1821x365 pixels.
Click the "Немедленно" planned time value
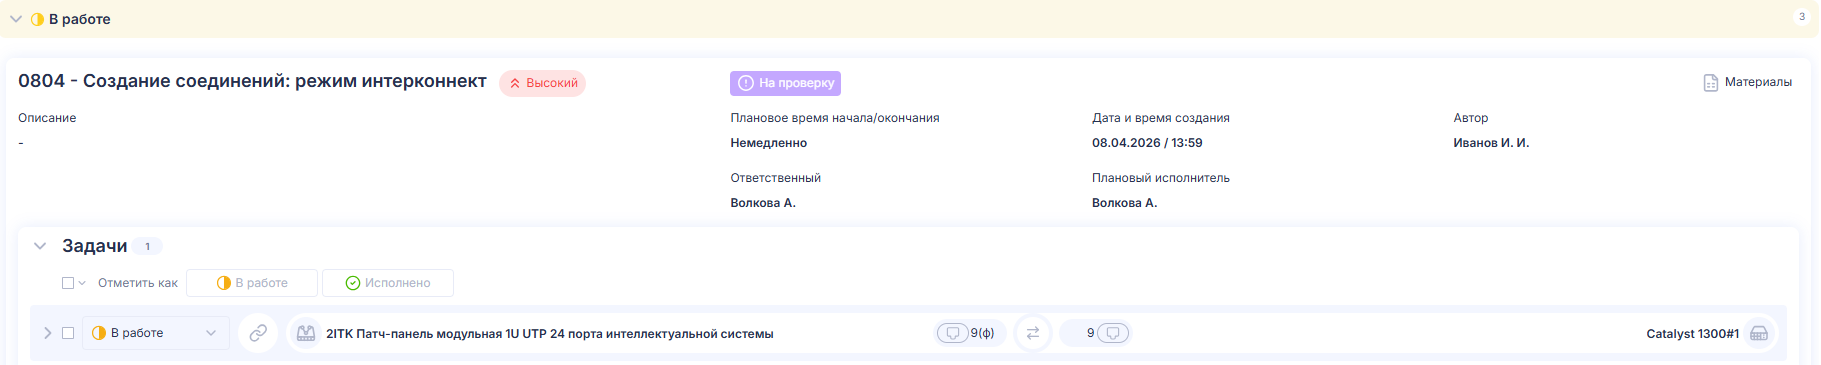coord(768,143)
